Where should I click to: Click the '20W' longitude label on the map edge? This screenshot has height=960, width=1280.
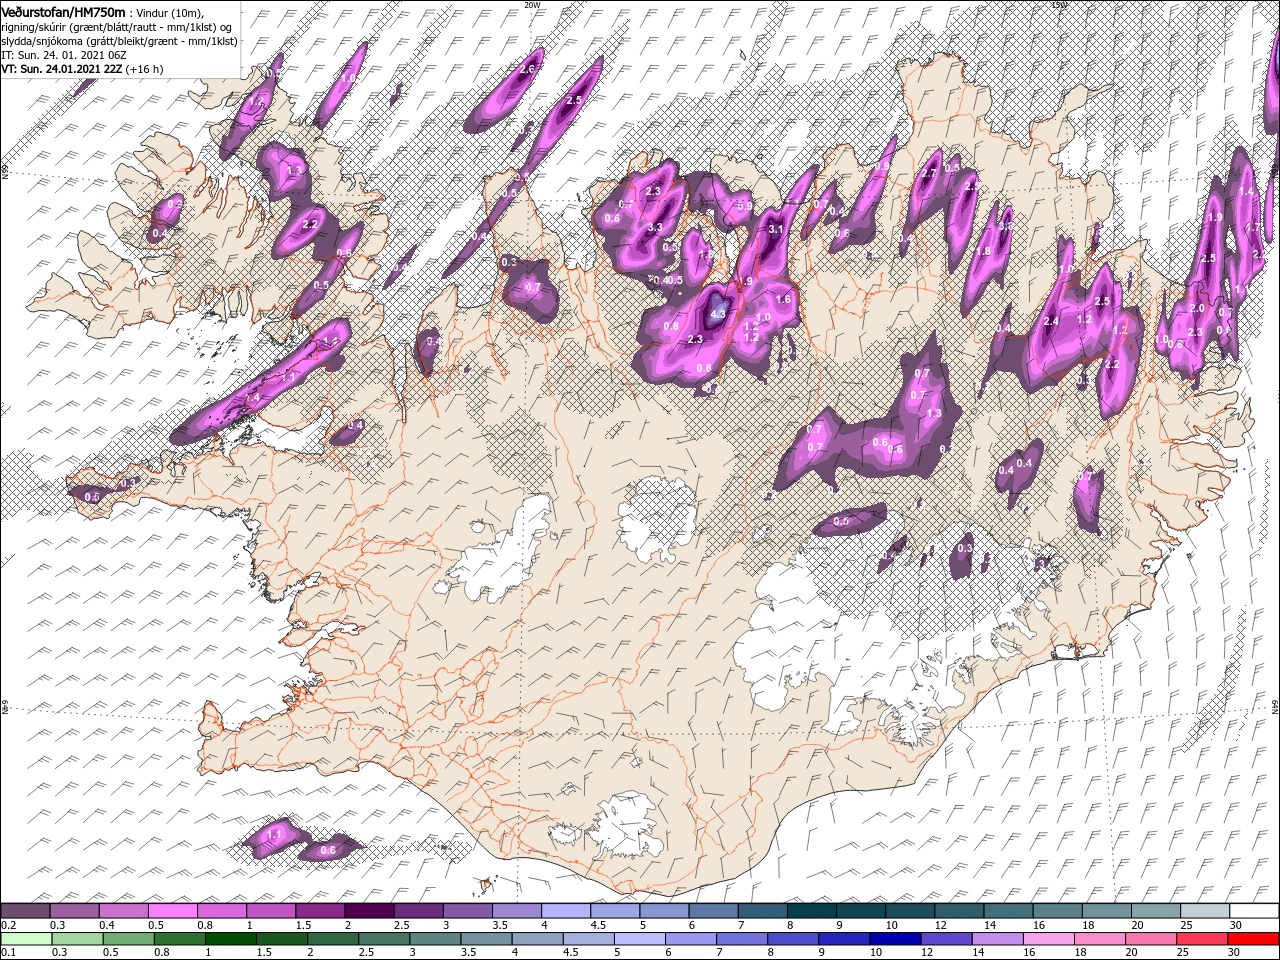click(x=532, y=5)
